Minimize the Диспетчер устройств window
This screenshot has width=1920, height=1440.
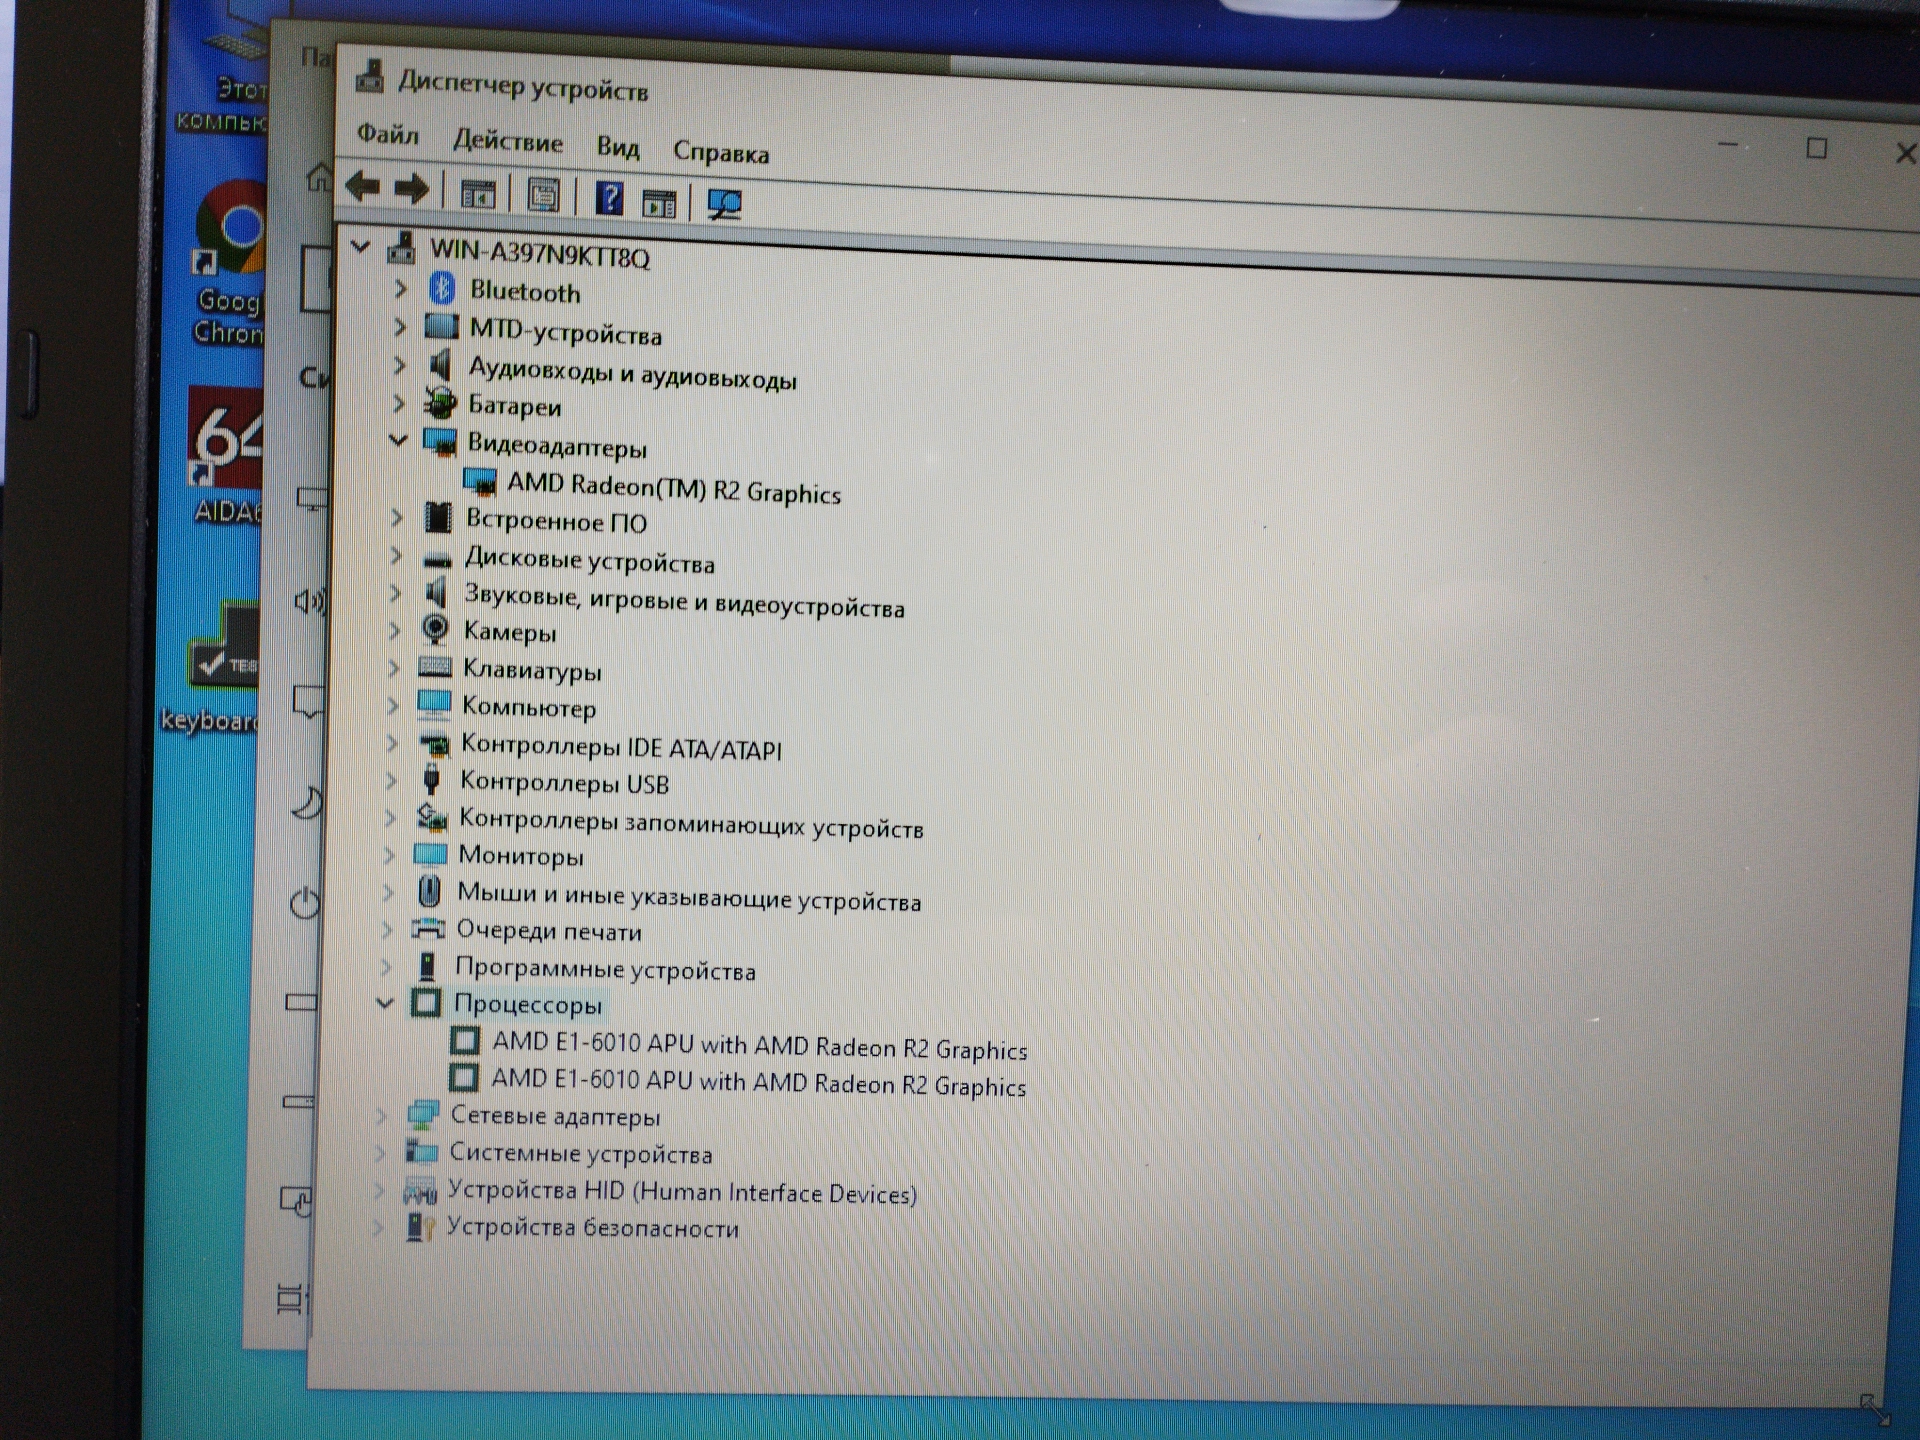[1728, 144]
